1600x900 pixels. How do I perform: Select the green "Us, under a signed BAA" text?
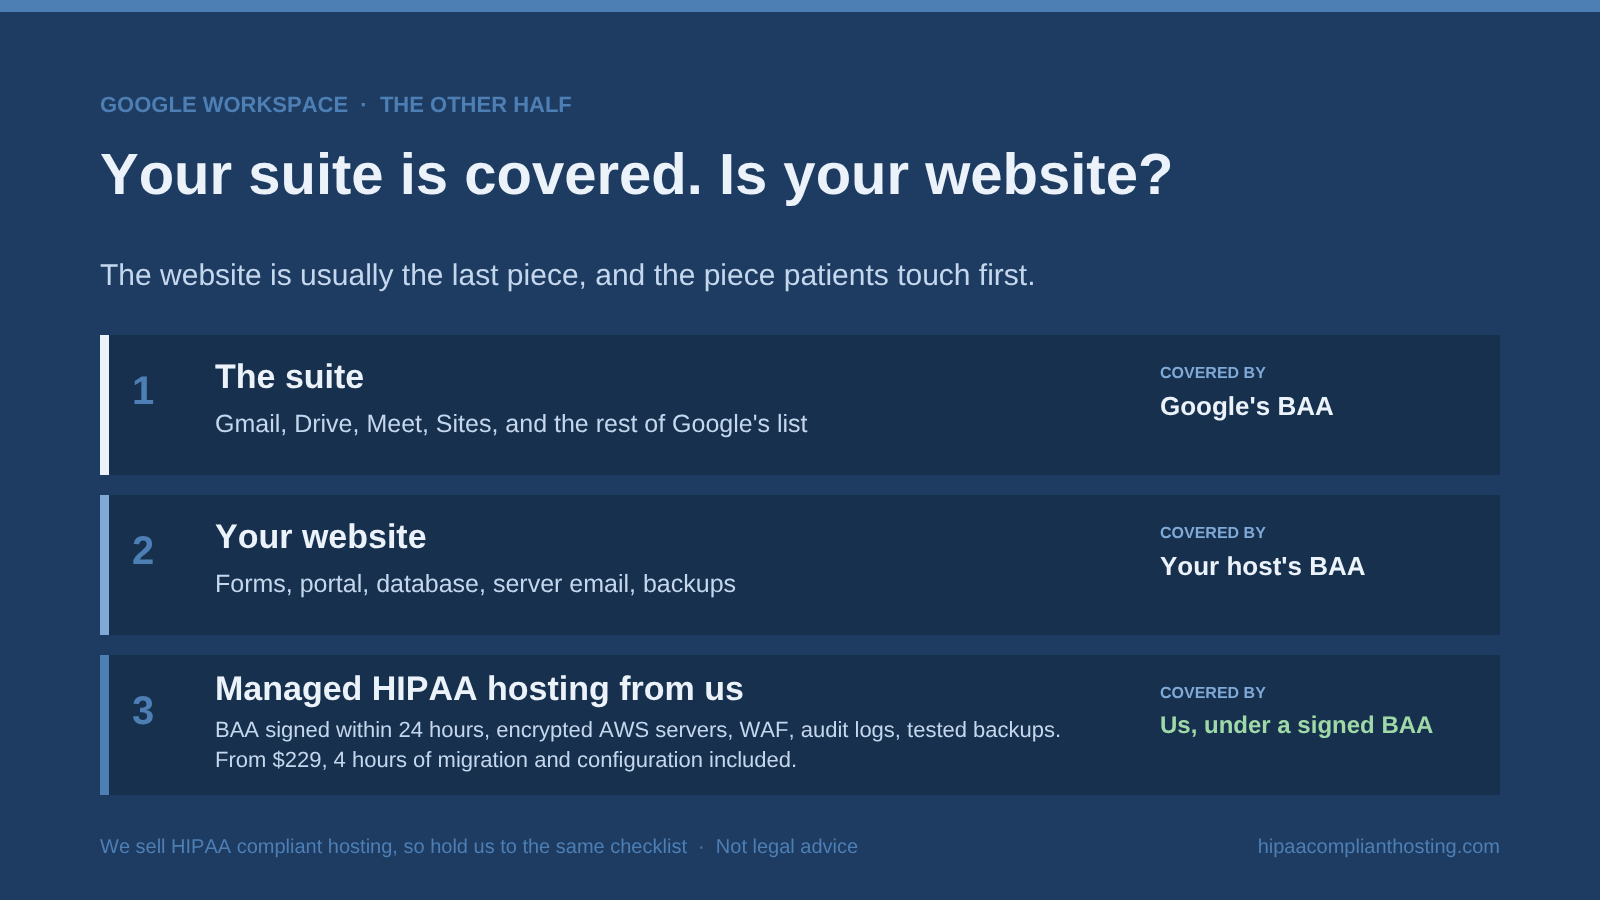click(1296, 725)
